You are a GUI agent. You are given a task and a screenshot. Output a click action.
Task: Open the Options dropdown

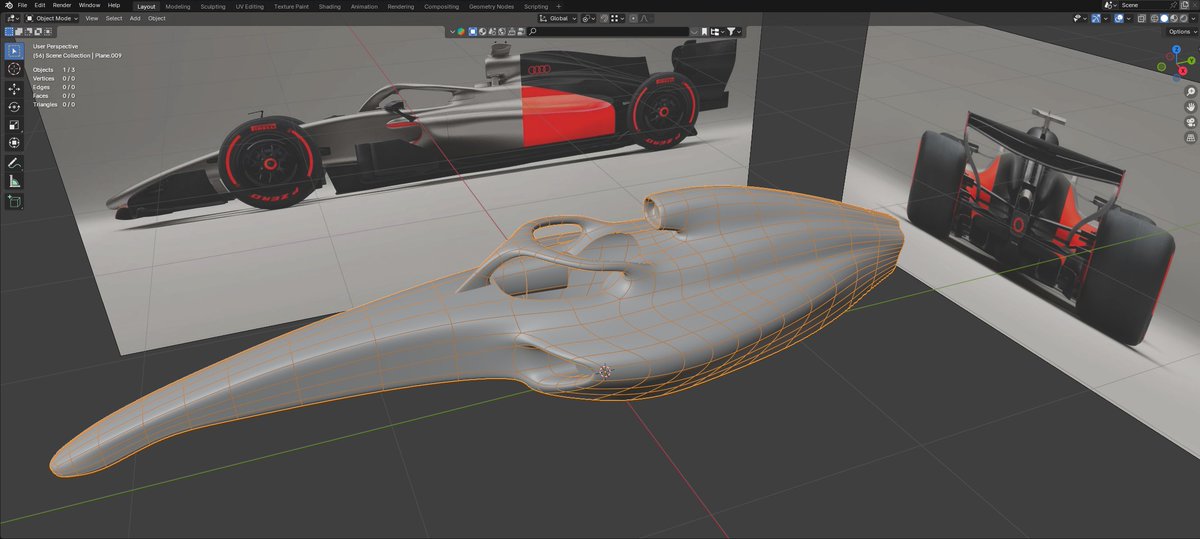[1183, 32]
